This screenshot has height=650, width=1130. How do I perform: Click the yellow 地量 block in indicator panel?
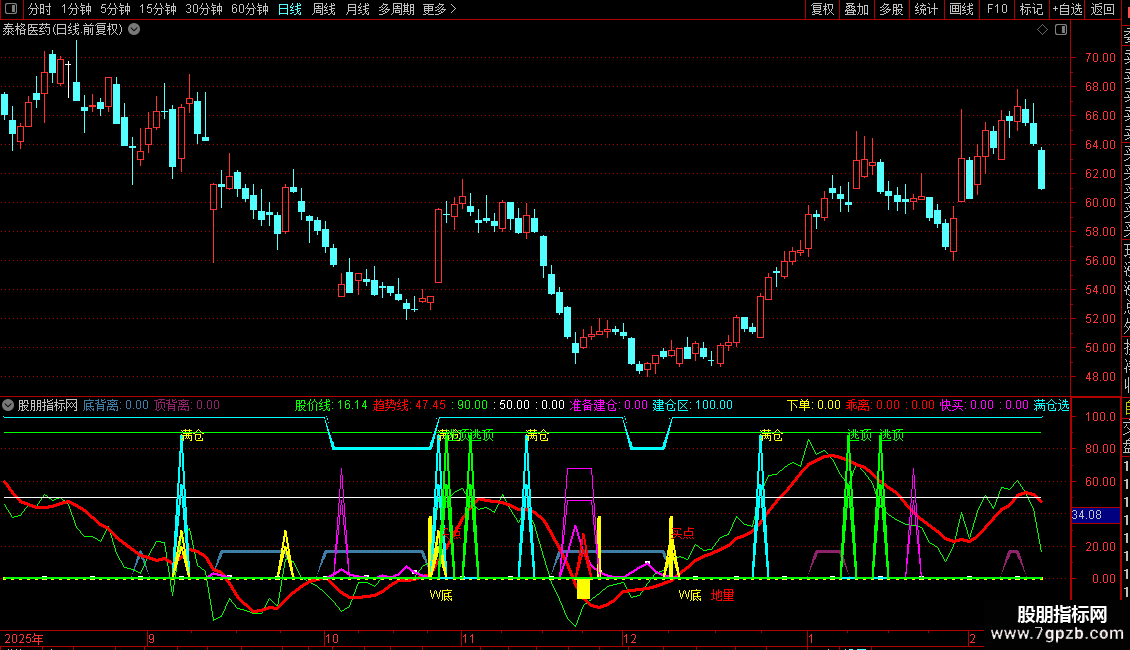coord(582,588)
